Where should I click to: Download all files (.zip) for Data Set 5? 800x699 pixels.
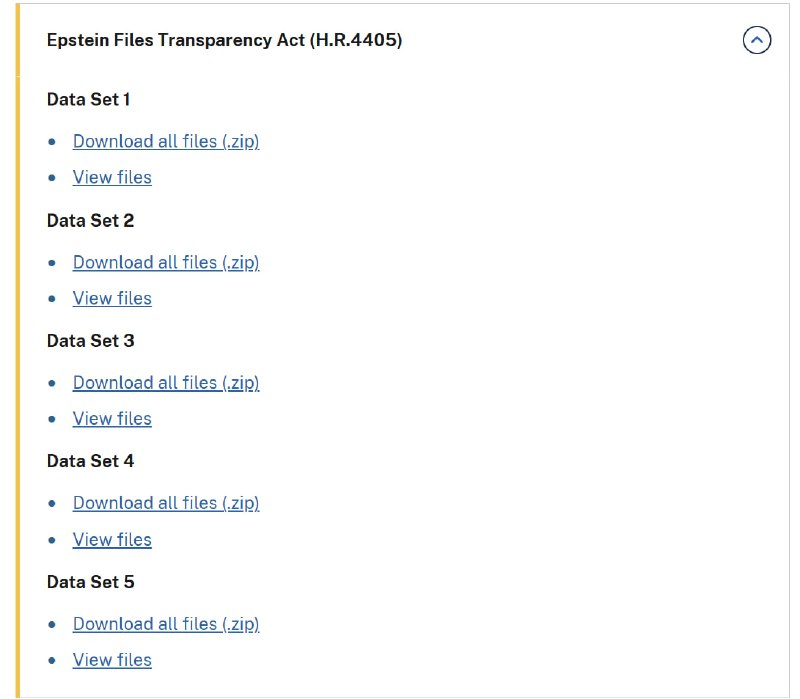tap(166, 624)
